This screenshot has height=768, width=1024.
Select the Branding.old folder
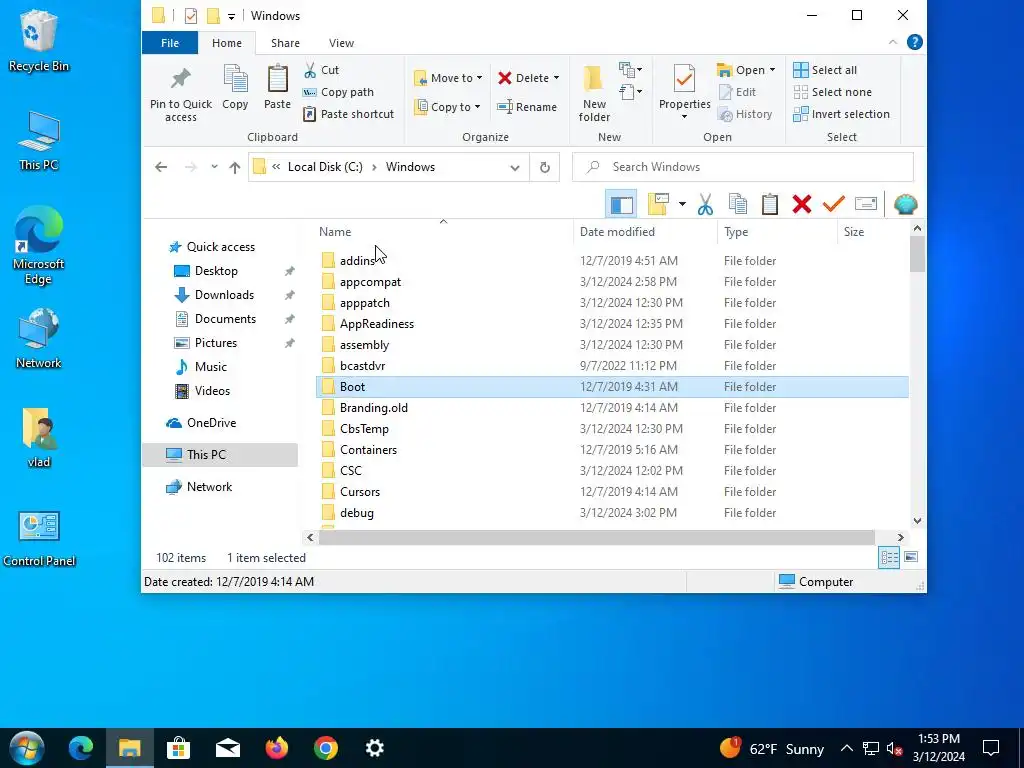(612, 408)
